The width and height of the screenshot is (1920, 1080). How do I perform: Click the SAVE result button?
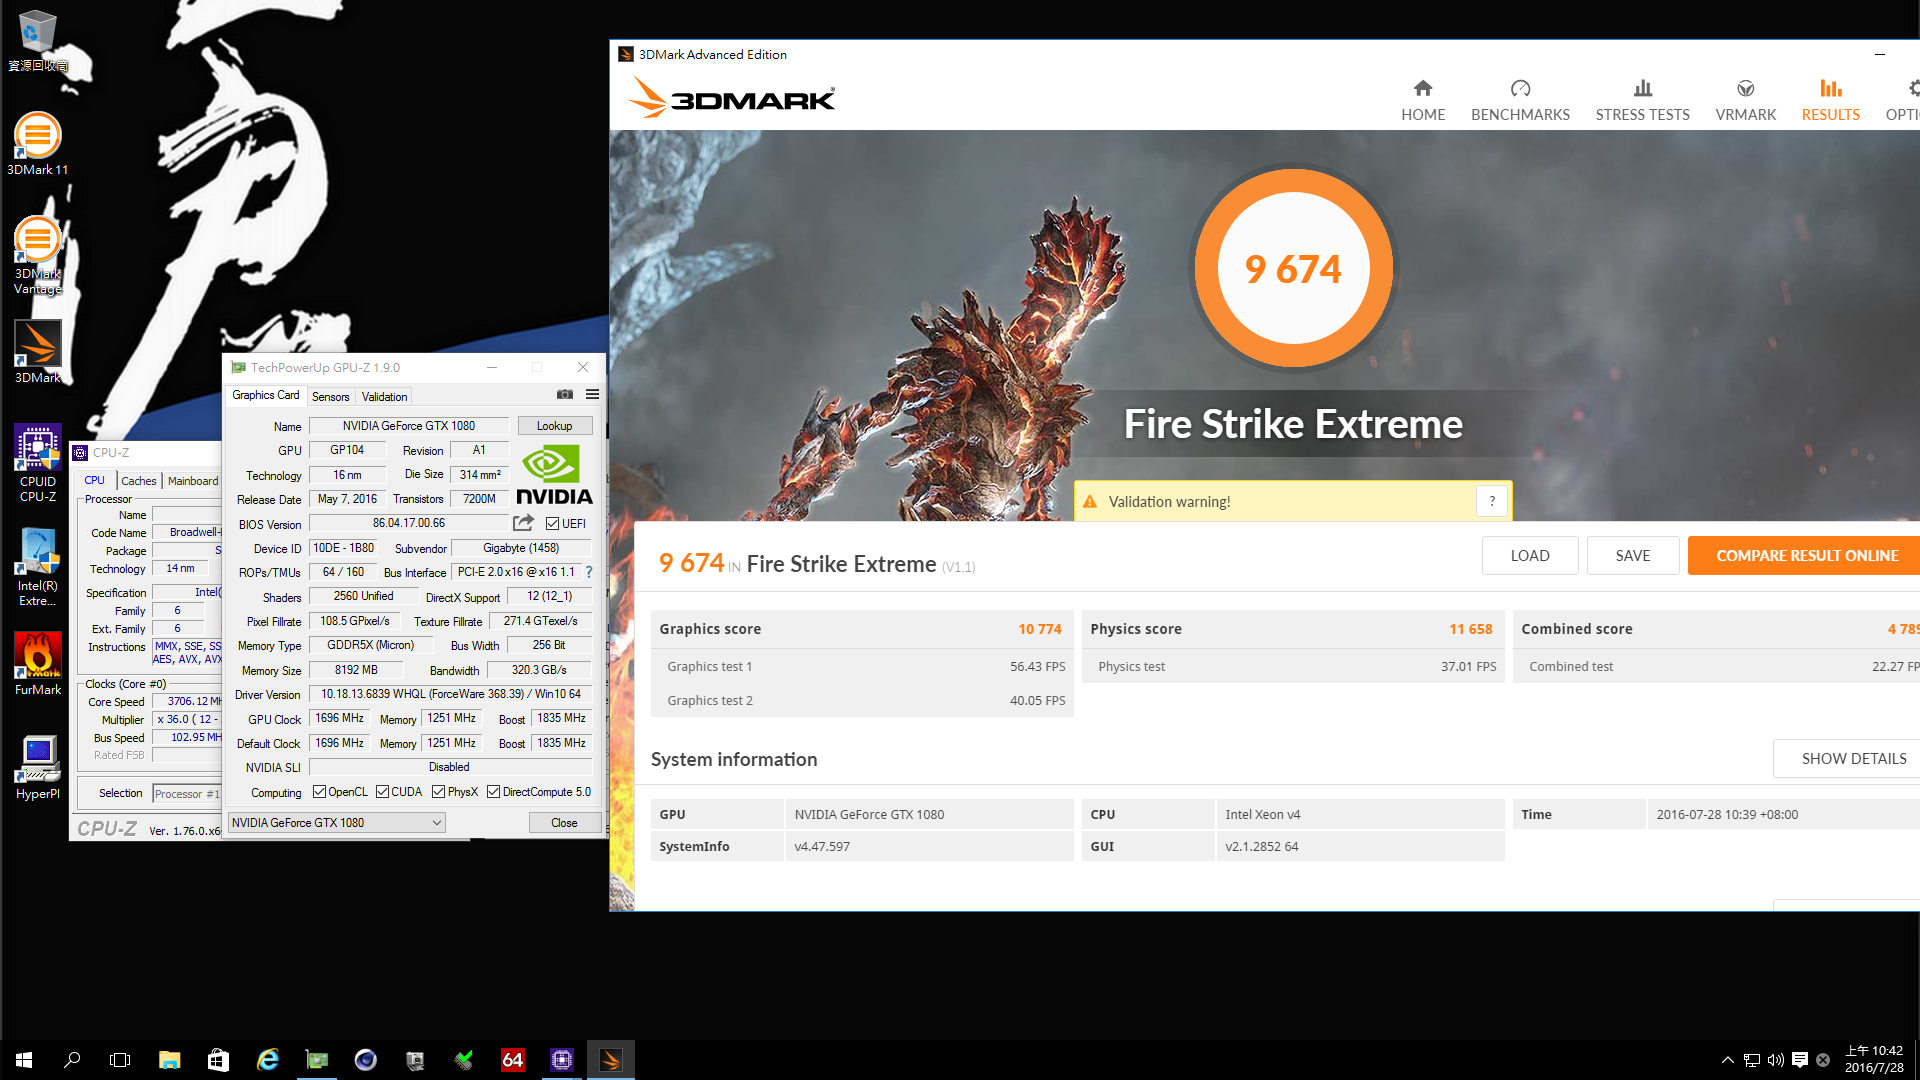1633,555
